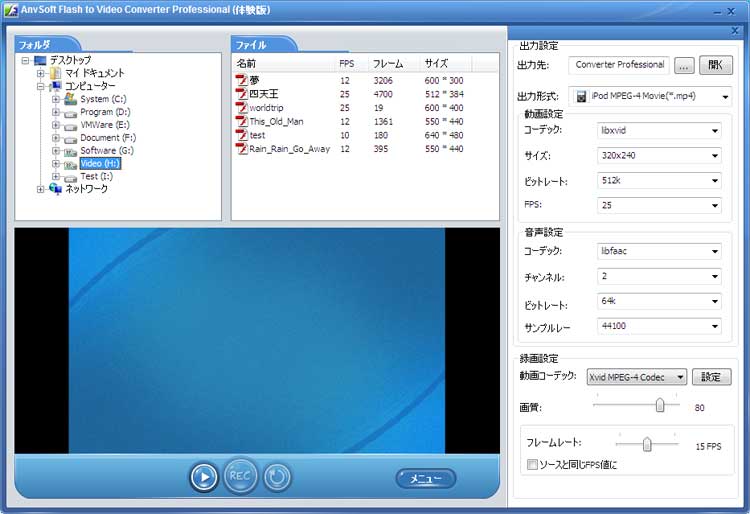This screenshot has height=514, width=750.
Task: Expand the Software (G:) drive node
Action: click(55, 151)
